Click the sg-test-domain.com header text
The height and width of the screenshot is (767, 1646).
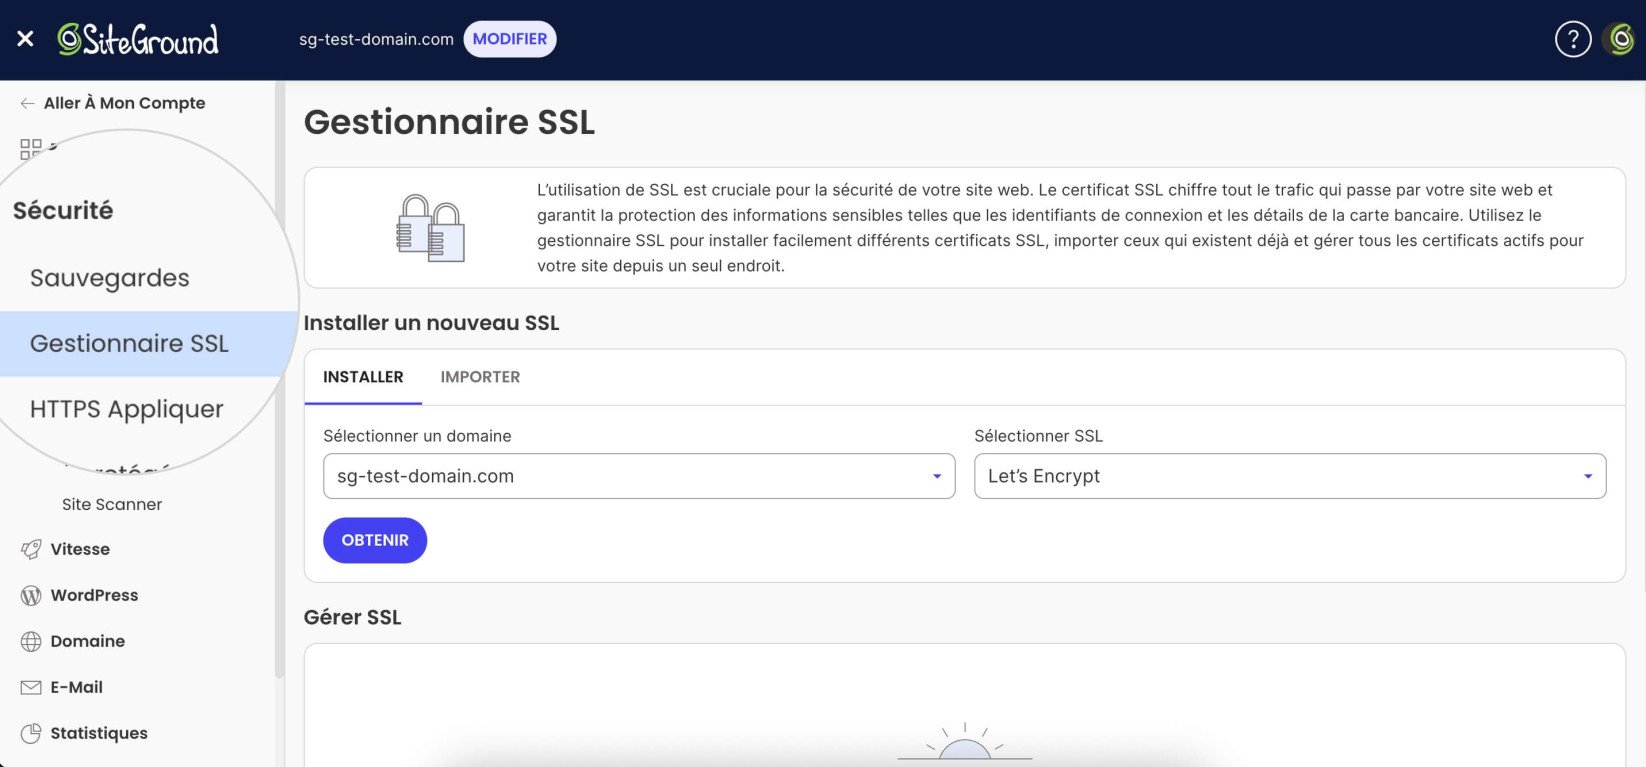tap(376, 39)
